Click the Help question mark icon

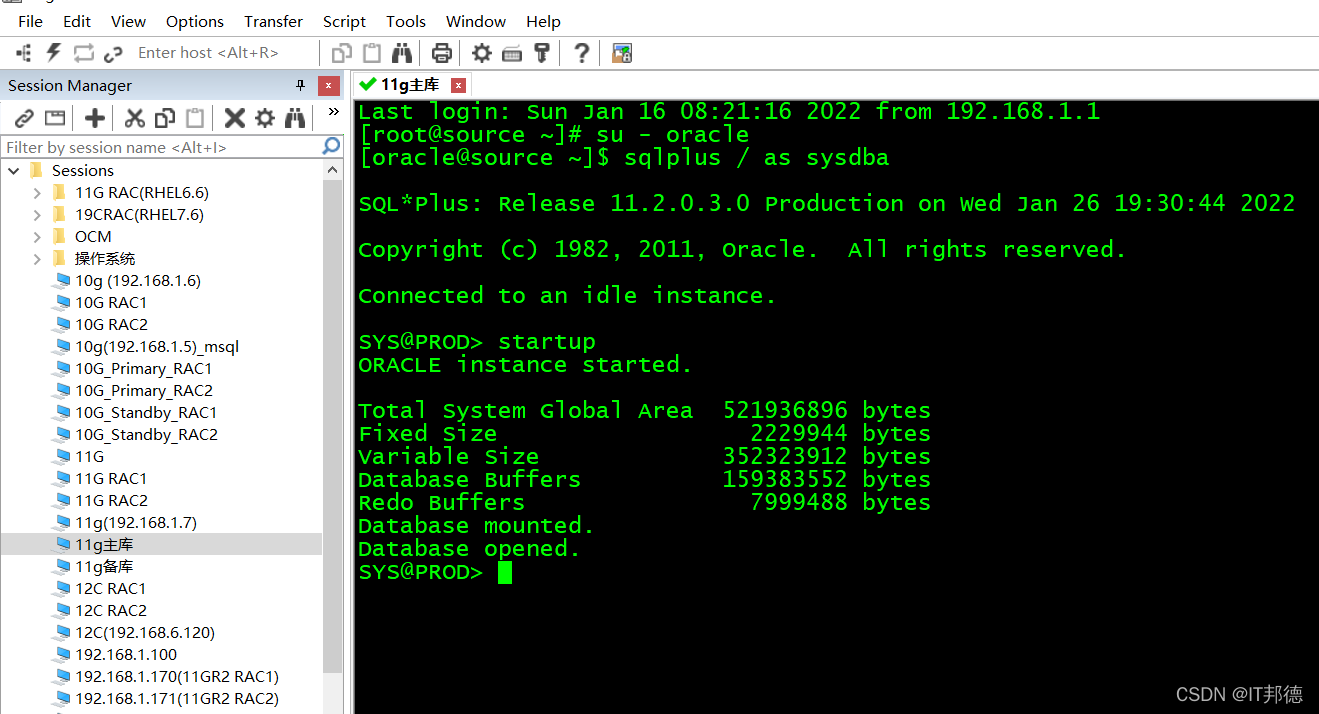(x=581, y=53)
